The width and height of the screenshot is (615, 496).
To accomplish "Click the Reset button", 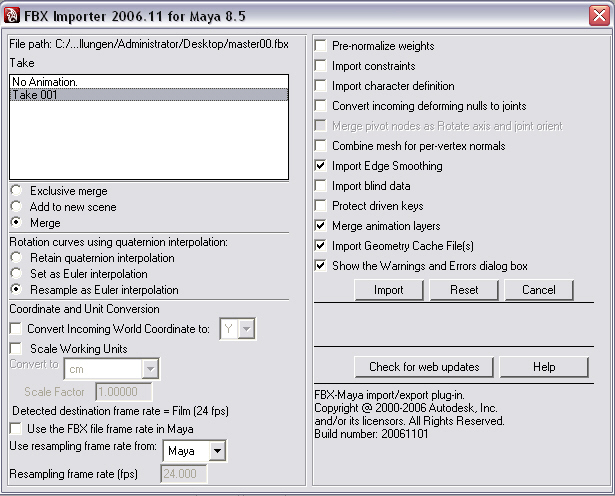I will point(463,290).
